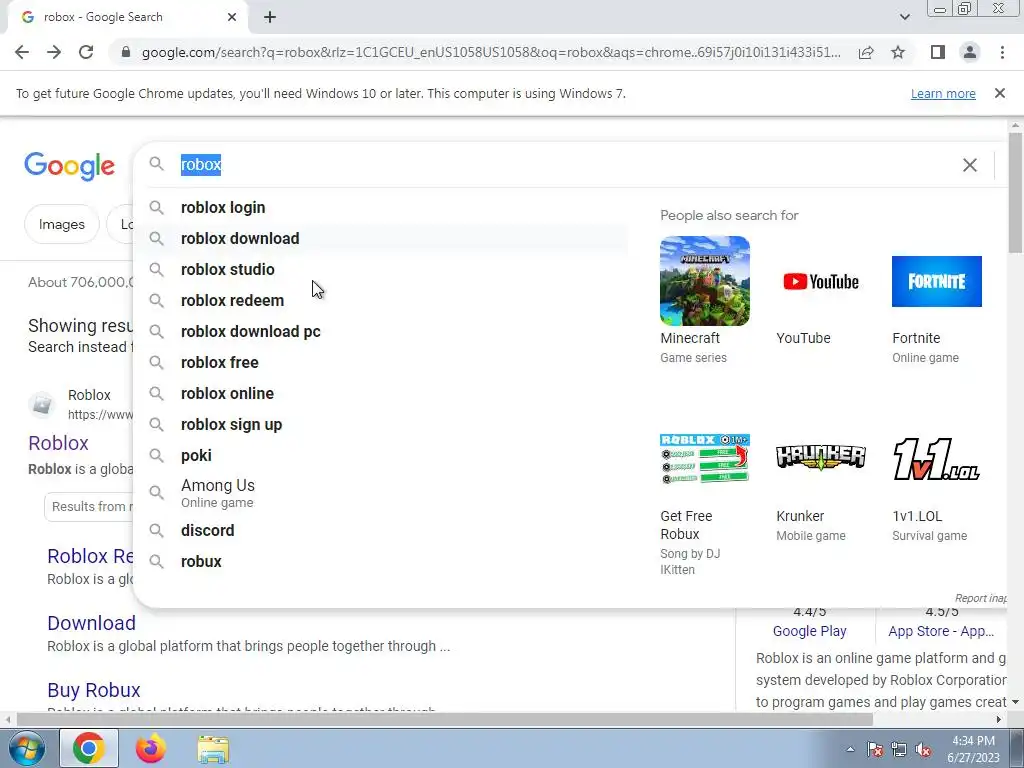Choose suggestion roblox studio

tap(381, 270)
